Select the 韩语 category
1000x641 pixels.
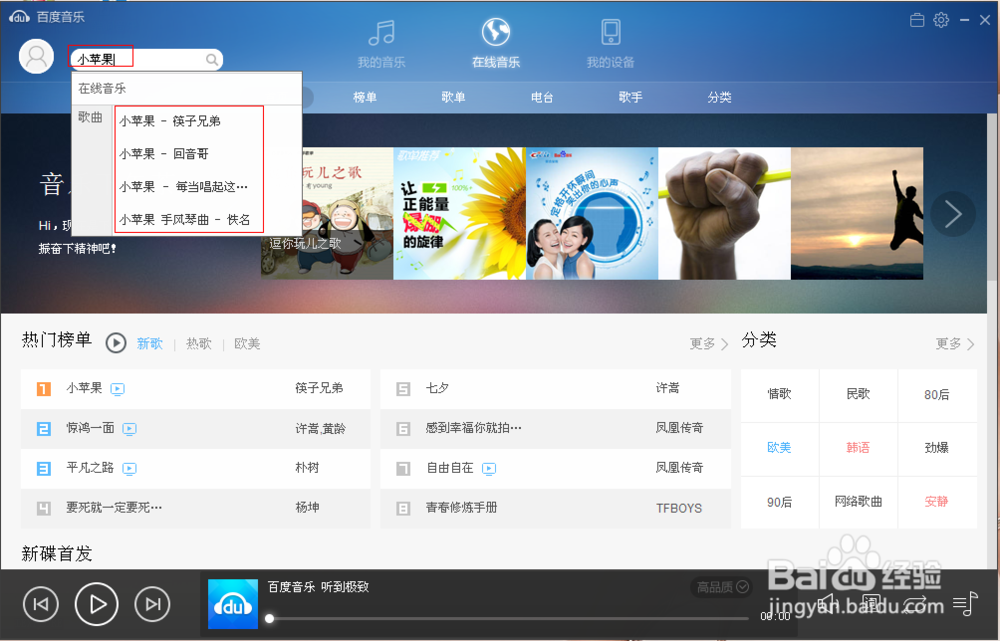tap(857, 448)
